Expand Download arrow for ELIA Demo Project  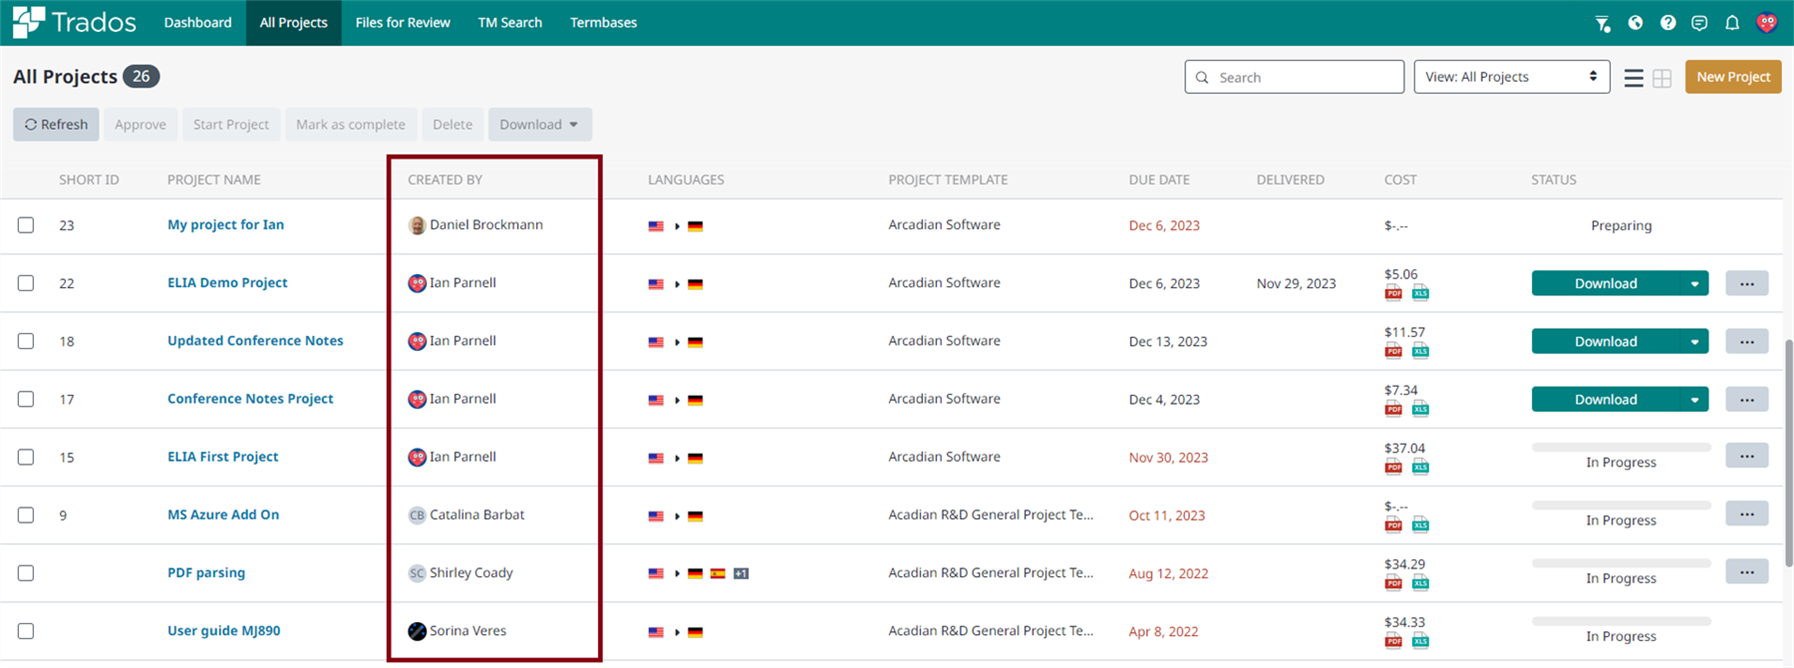pos(1694,284)
